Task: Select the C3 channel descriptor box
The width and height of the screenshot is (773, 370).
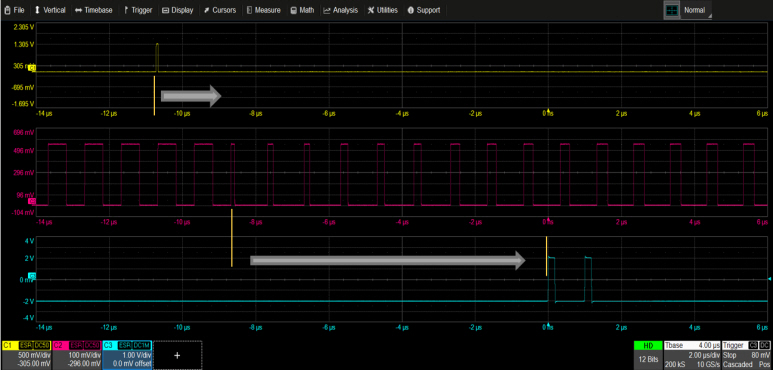Action: click(x=127, y=355)
